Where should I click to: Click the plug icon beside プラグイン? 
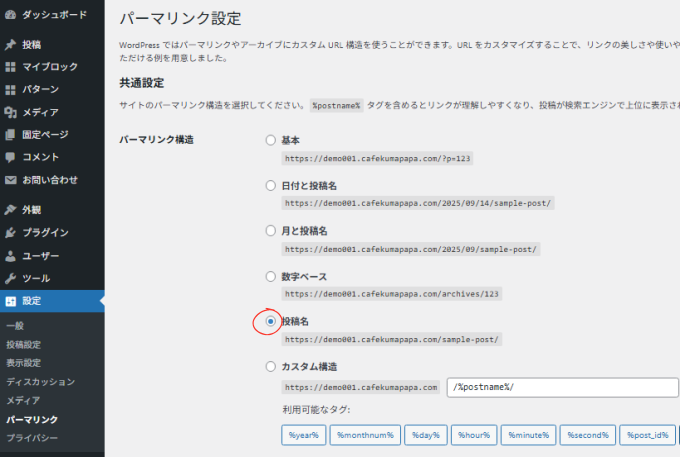tap(10, 233)
